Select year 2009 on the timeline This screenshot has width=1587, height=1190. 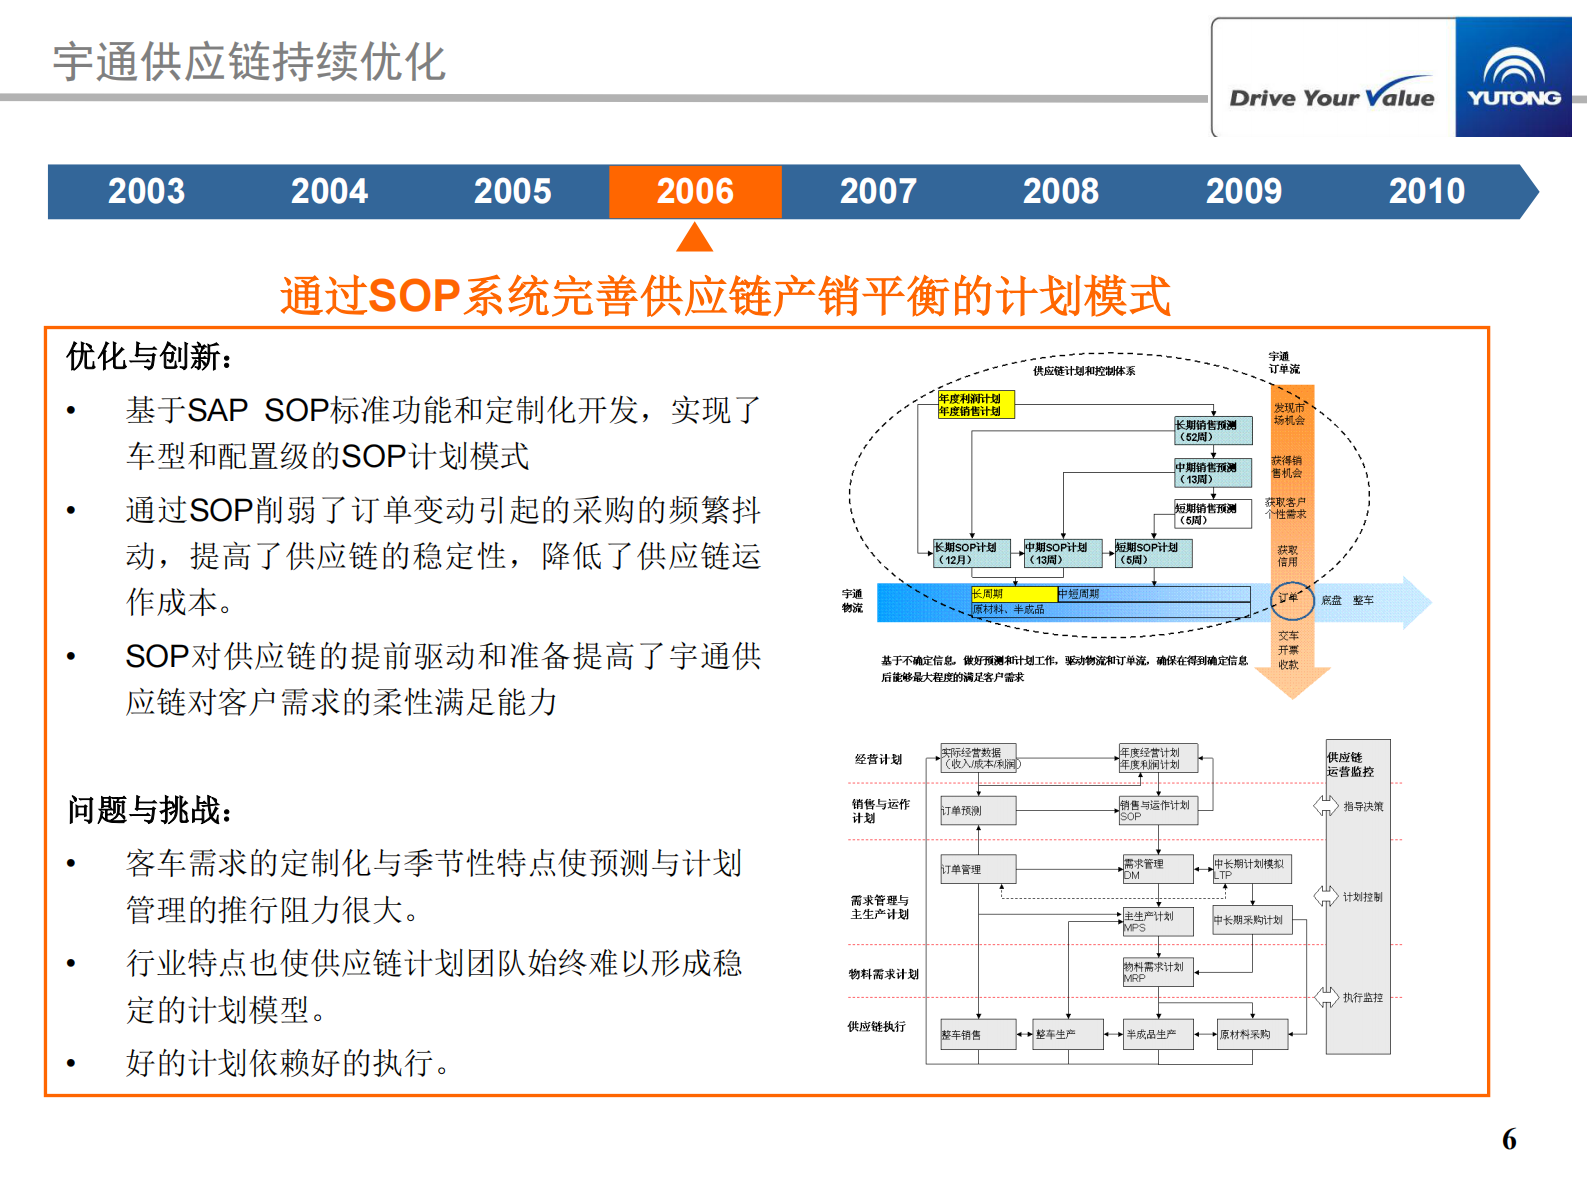click(1244, 191)
